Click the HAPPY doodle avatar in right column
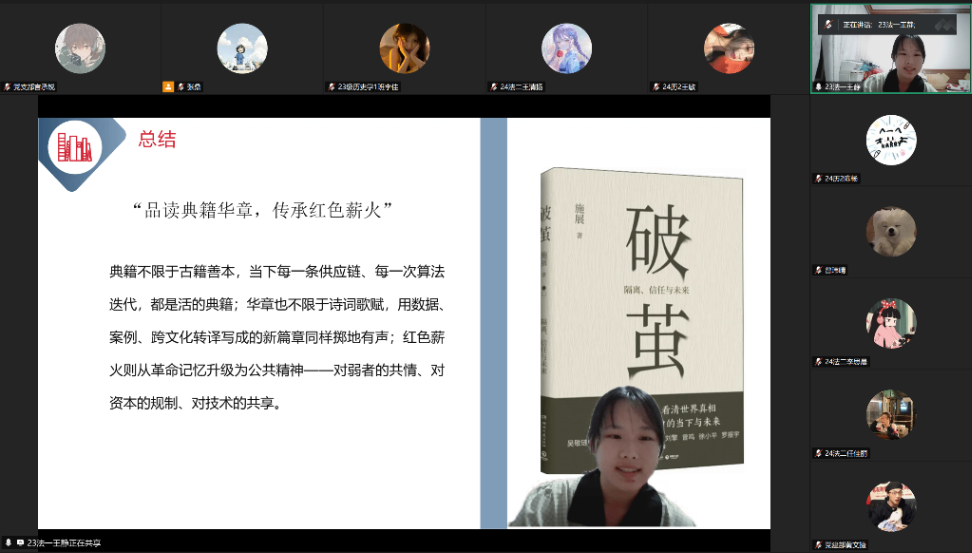The width and height of the screenshot is (972, 553). (890, 139)
